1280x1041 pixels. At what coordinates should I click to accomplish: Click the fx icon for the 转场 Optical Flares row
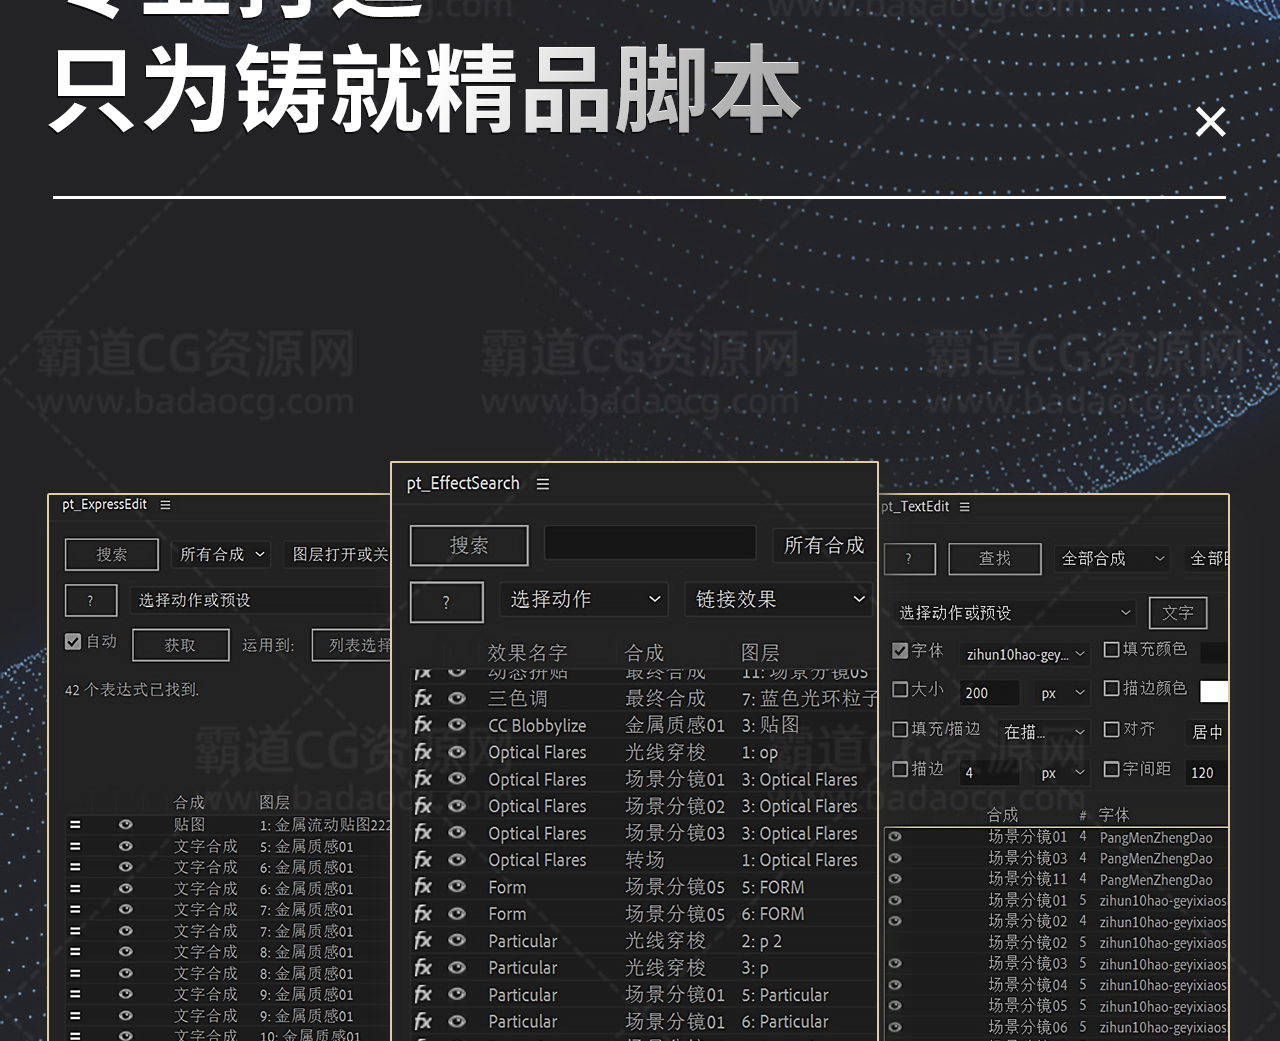tap(423, 860)
